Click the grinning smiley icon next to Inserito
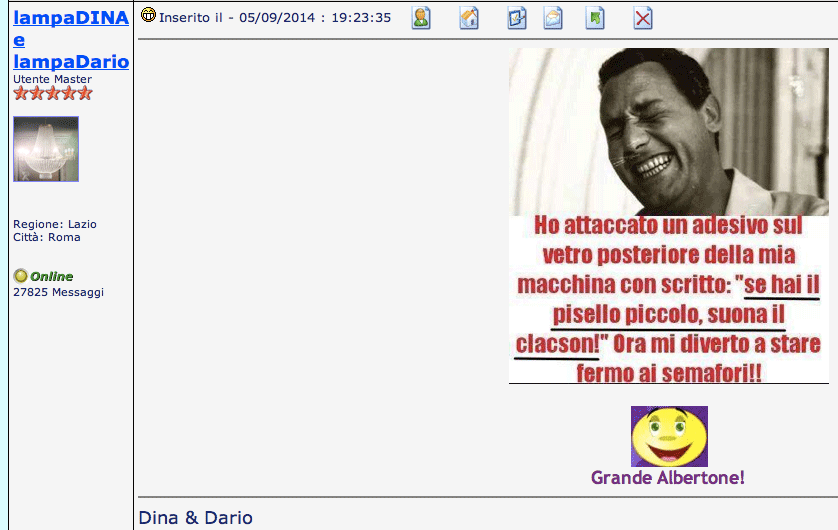The image size is (838, 530). pyautogui.click(x=148, y=15)
